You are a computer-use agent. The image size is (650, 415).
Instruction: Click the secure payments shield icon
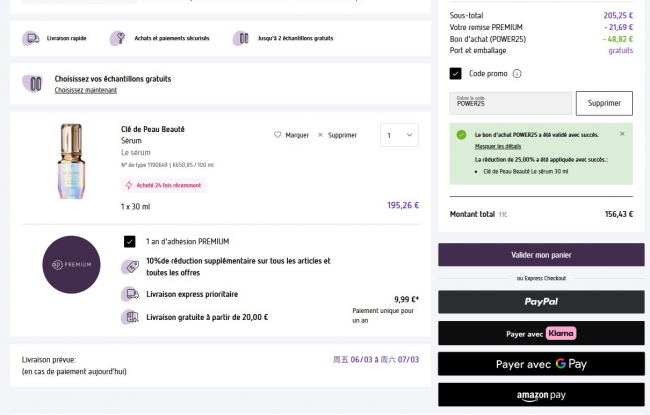(118, 39)
